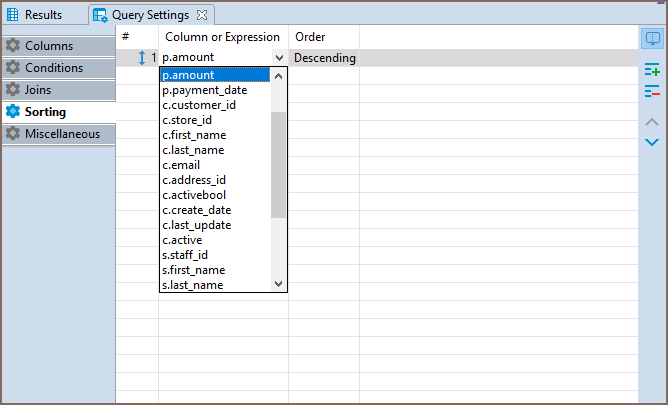Click the add sorting row icon
This screenshot has width=668, height=405.
click(x=652, y=69)
